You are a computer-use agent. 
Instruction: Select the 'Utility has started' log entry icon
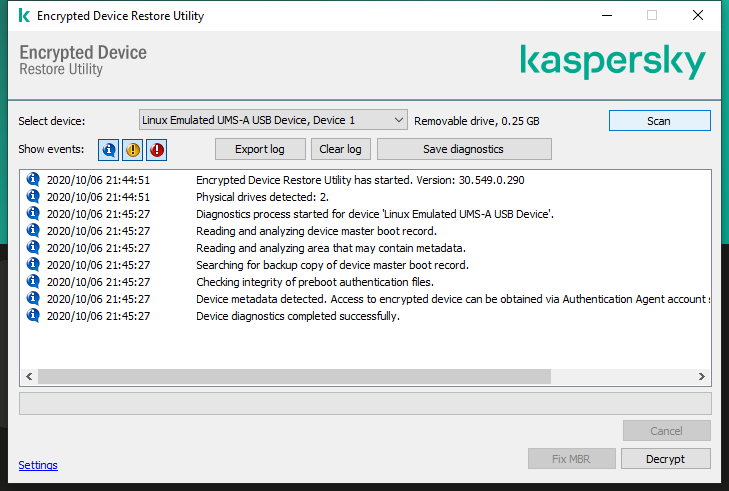33,180
